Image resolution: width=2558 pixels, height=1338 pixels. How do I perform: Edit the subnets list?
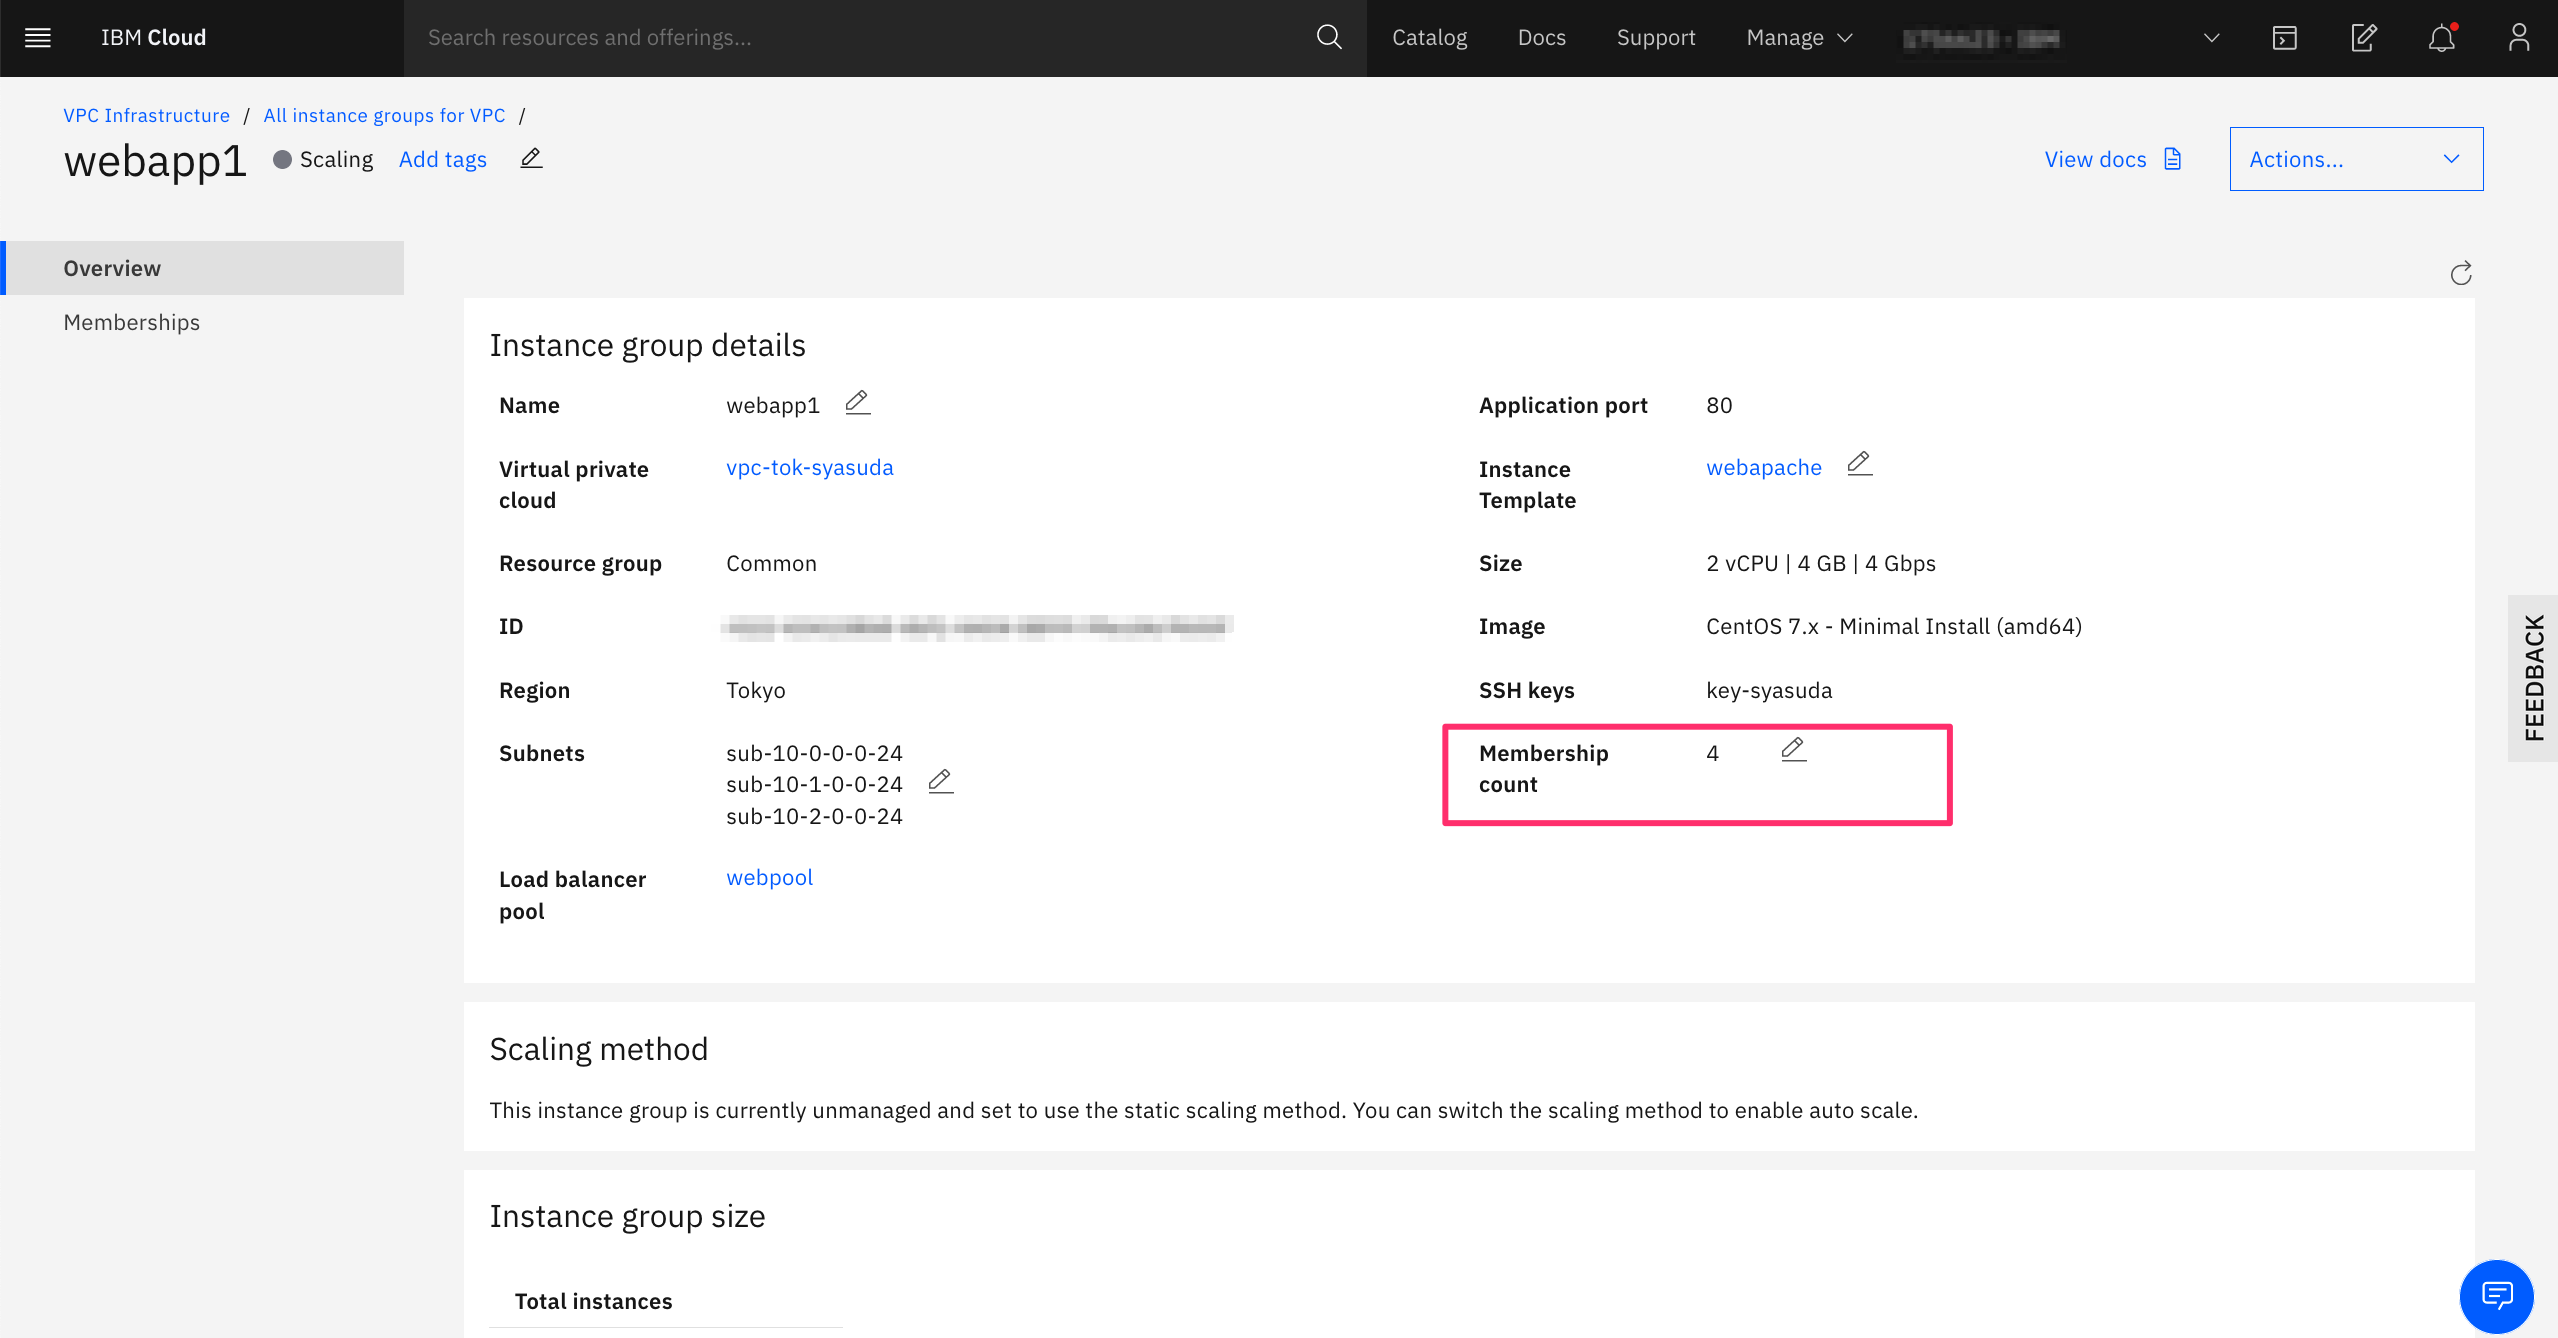click(x=940, y=782)
